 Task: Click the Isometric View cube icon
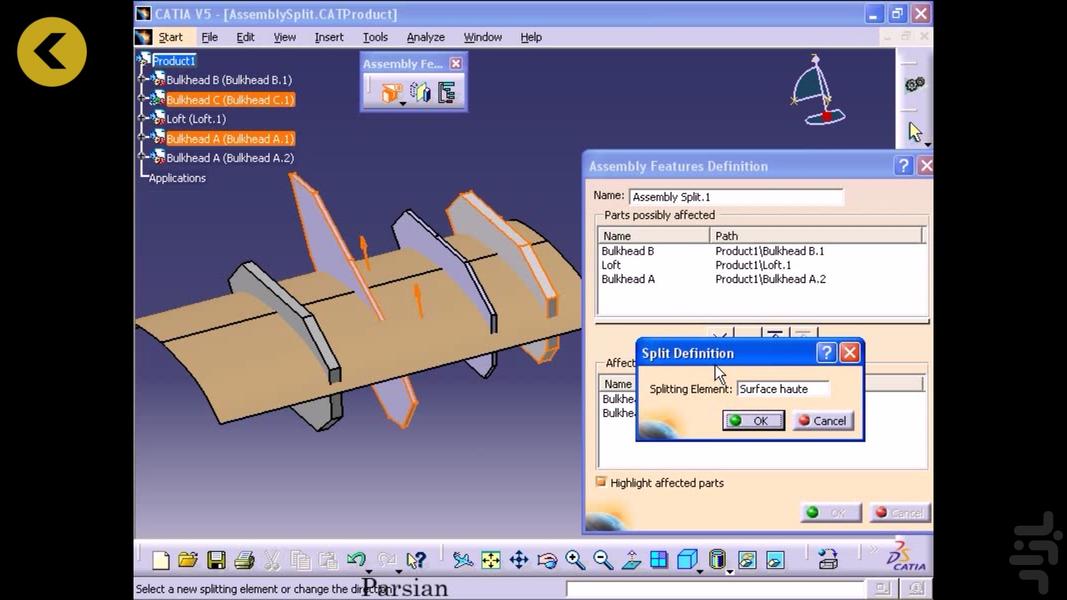pyautogui.click(x=687, y=560)
